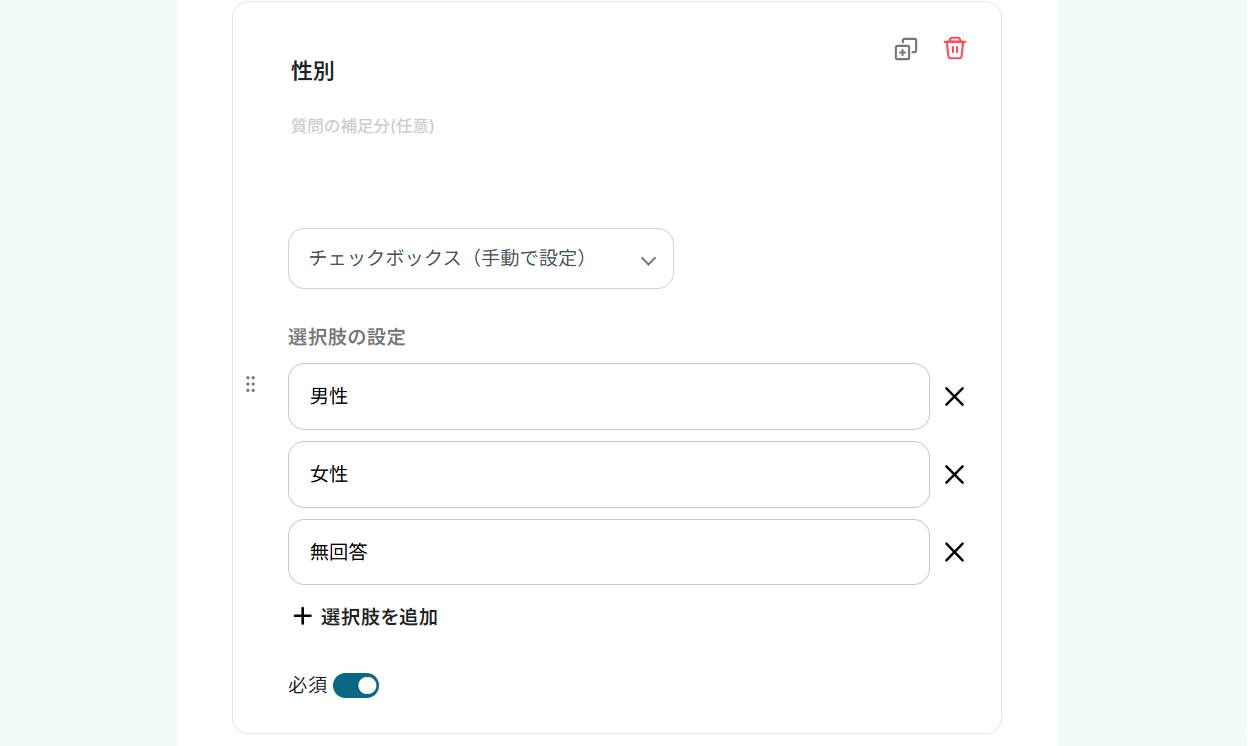Click into the 男性 option text field
Screen dimensions: 1248x746
coord(608,397)
